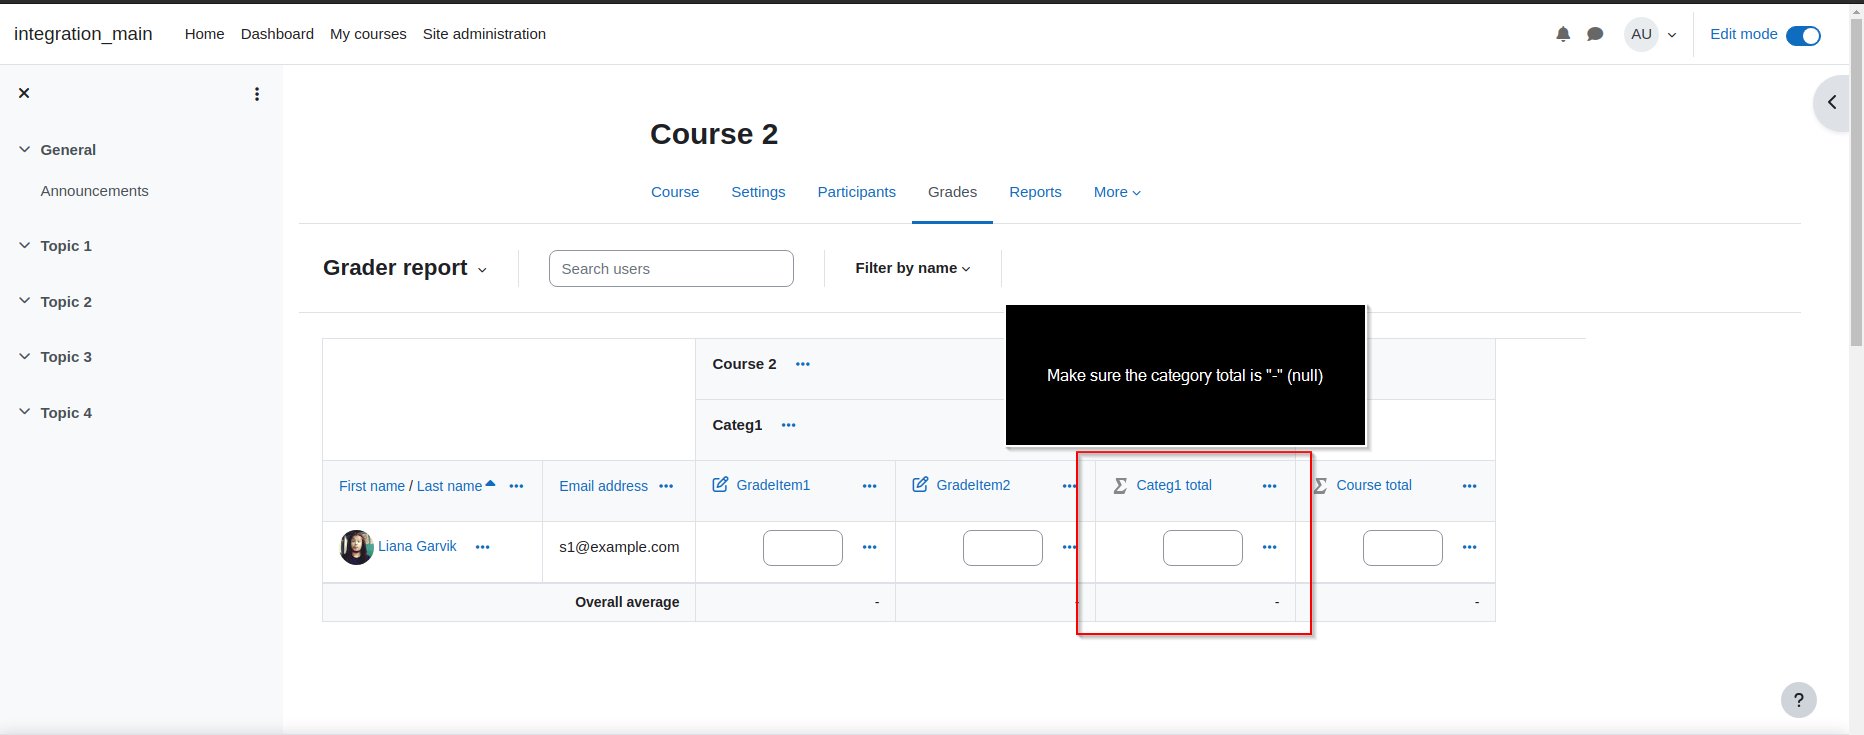Click the integration_main site name
Image resolution: width=1864 pixels, height=735 pixels.
coord(83,34)
